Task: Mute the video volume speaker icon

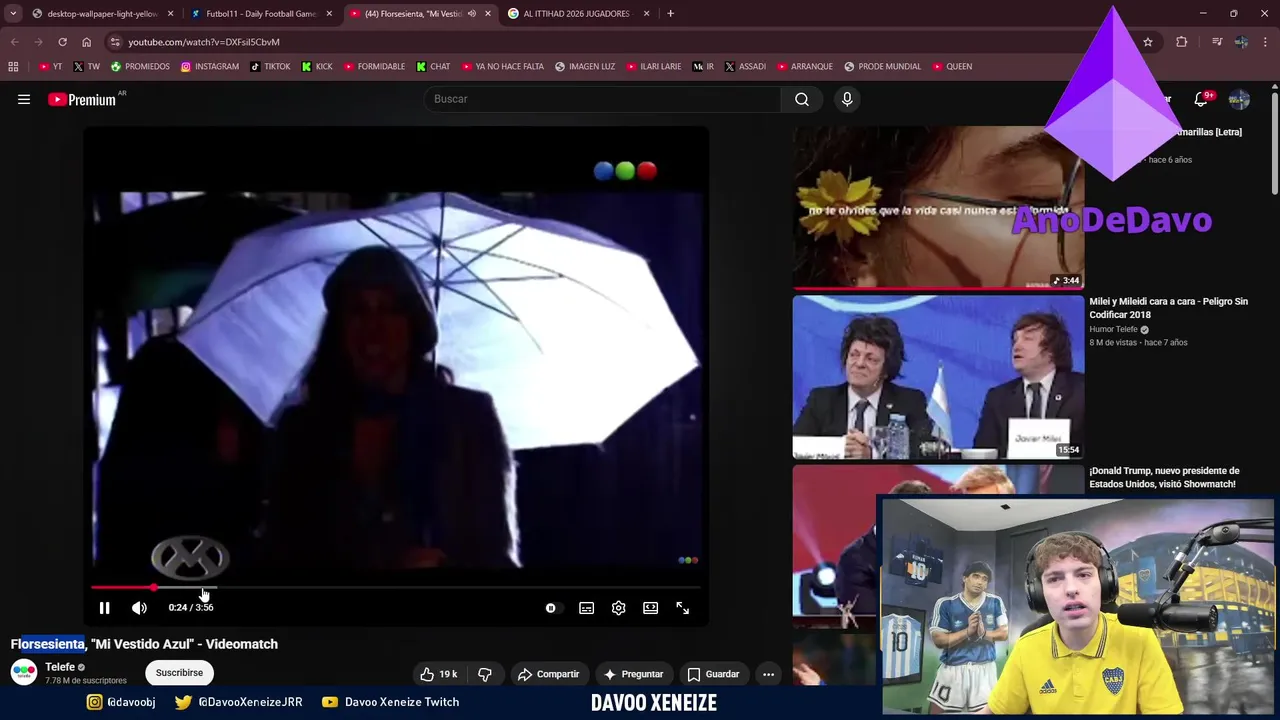Action: coord(139,608)
